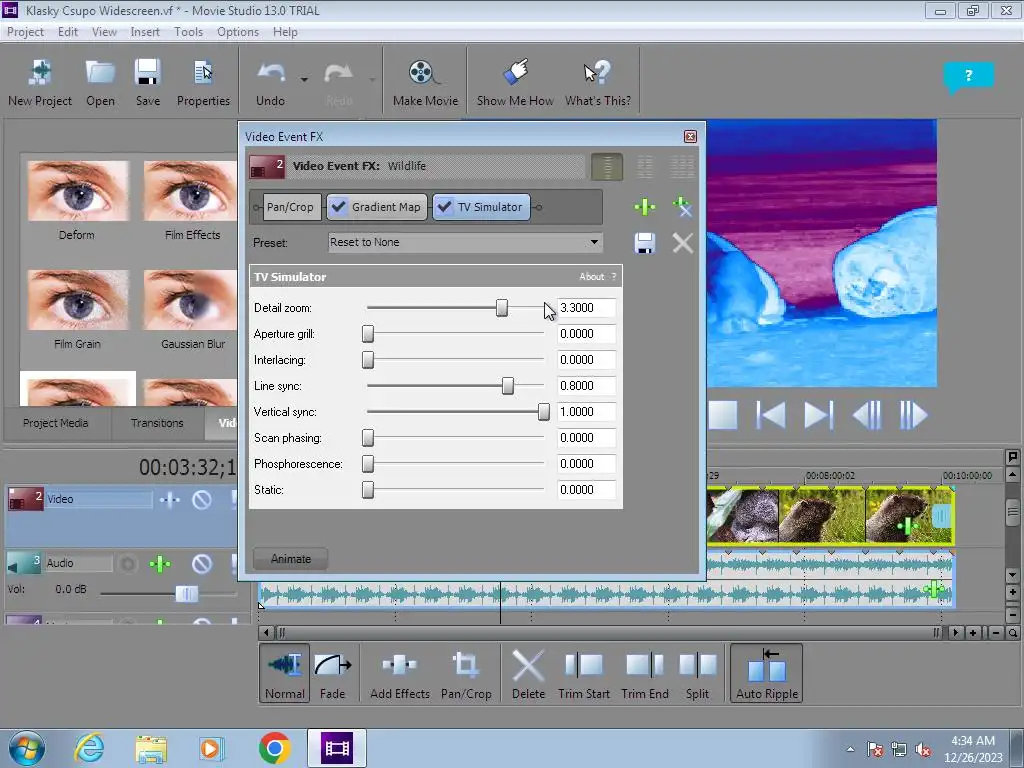Mute the Audio track

[x=202, y=564]
